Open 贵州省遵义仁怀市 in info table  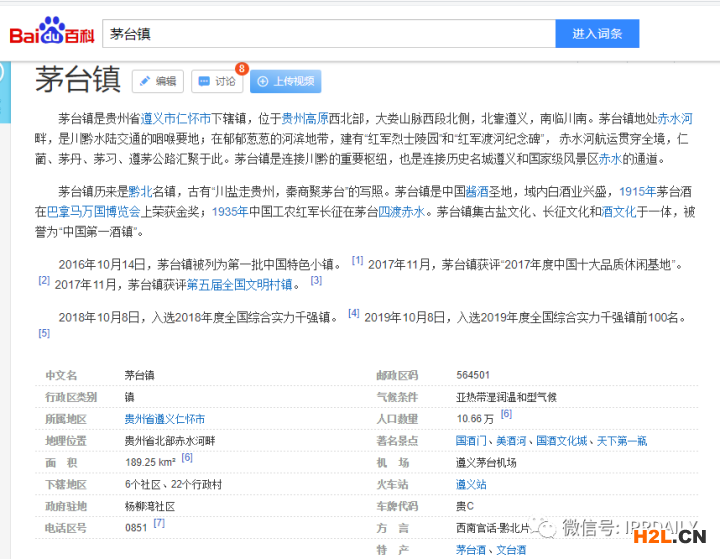[164, 419]
